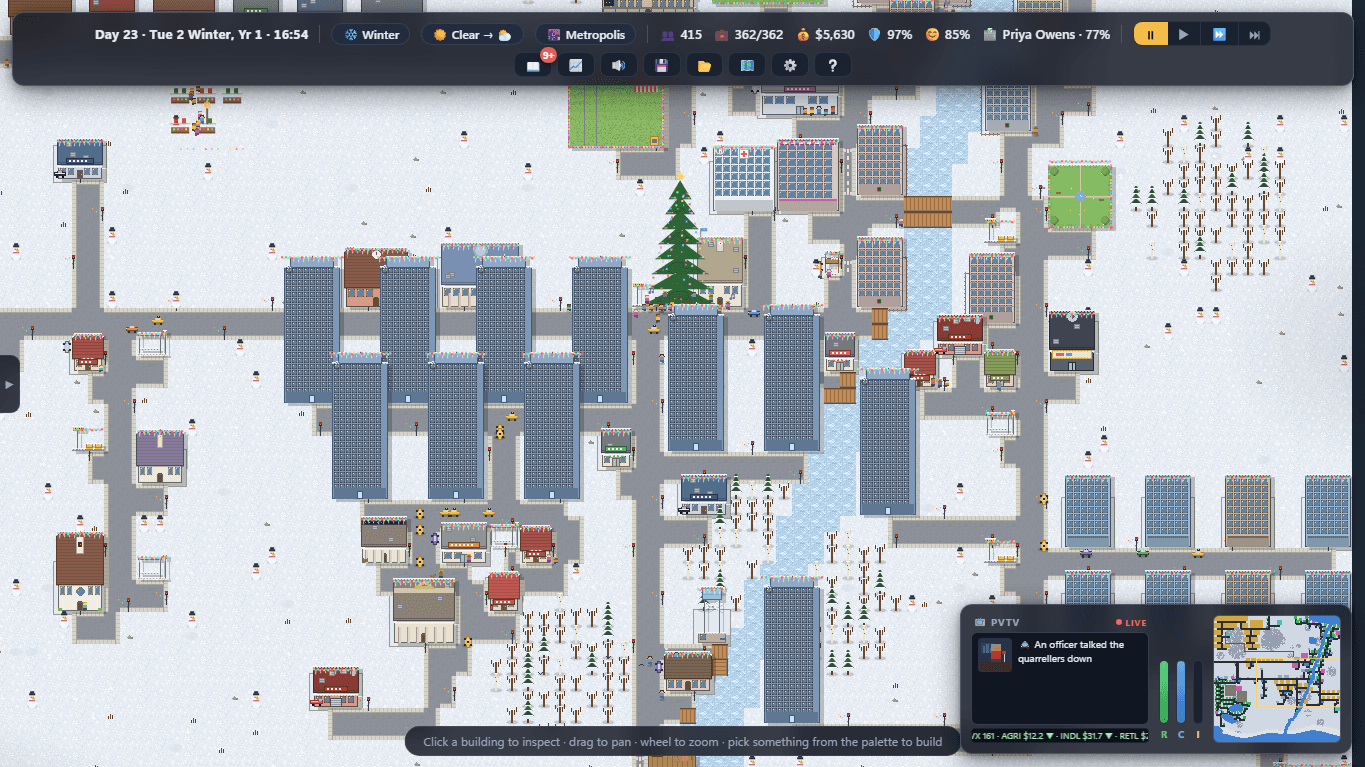Open the statistics chart panel
Viewport: 1365px width, 767px height.
tap(576, 65)
